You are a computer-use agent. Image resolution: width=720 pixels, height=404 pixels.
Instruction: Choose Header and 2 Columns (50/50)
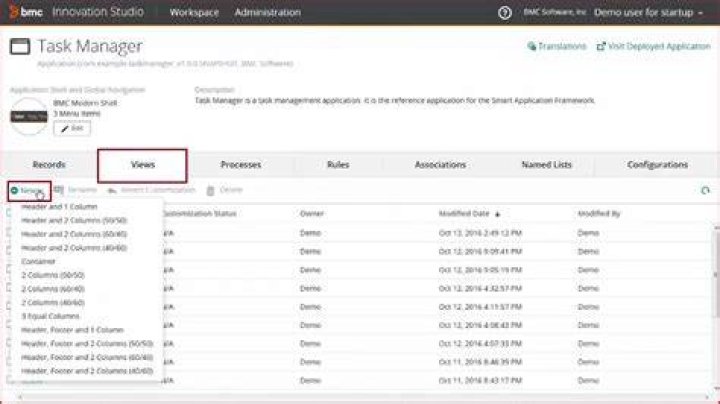click(x=74, y=220)
